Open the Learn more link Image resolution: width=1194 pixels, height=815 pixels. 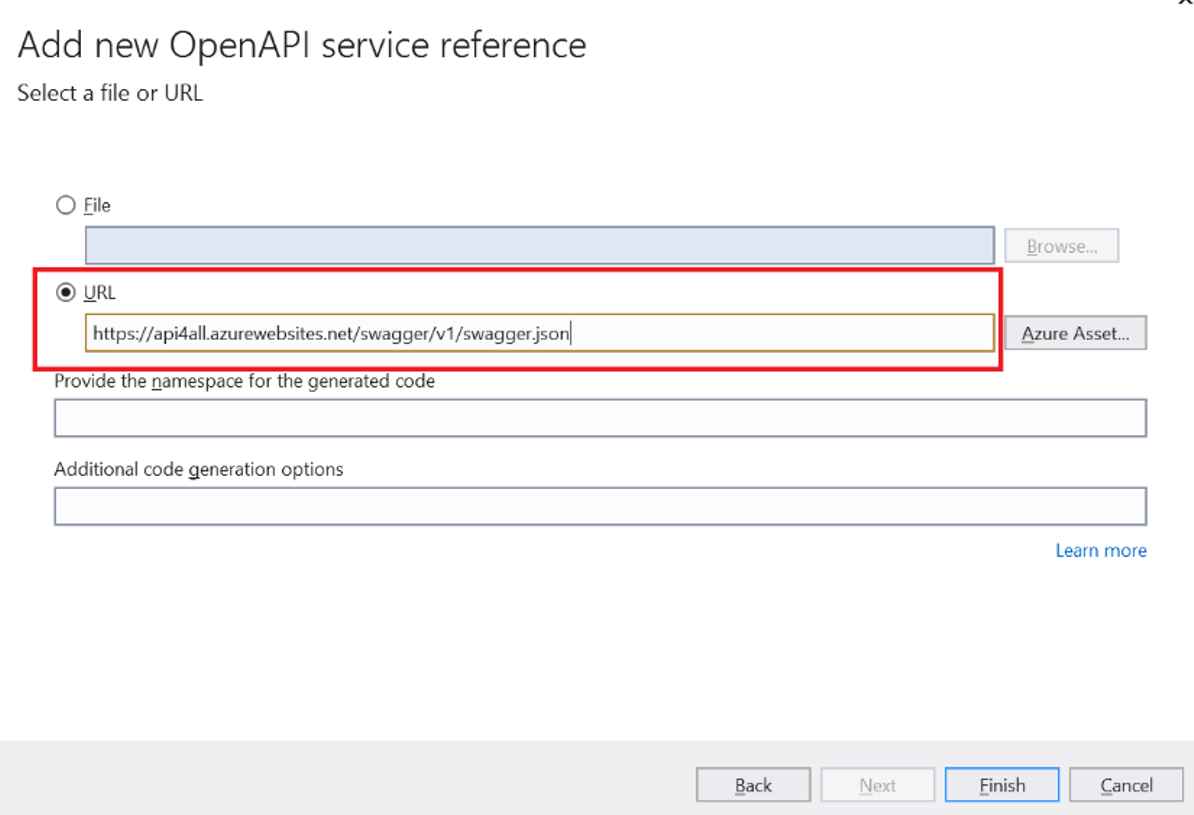[x=1101, y=550]
